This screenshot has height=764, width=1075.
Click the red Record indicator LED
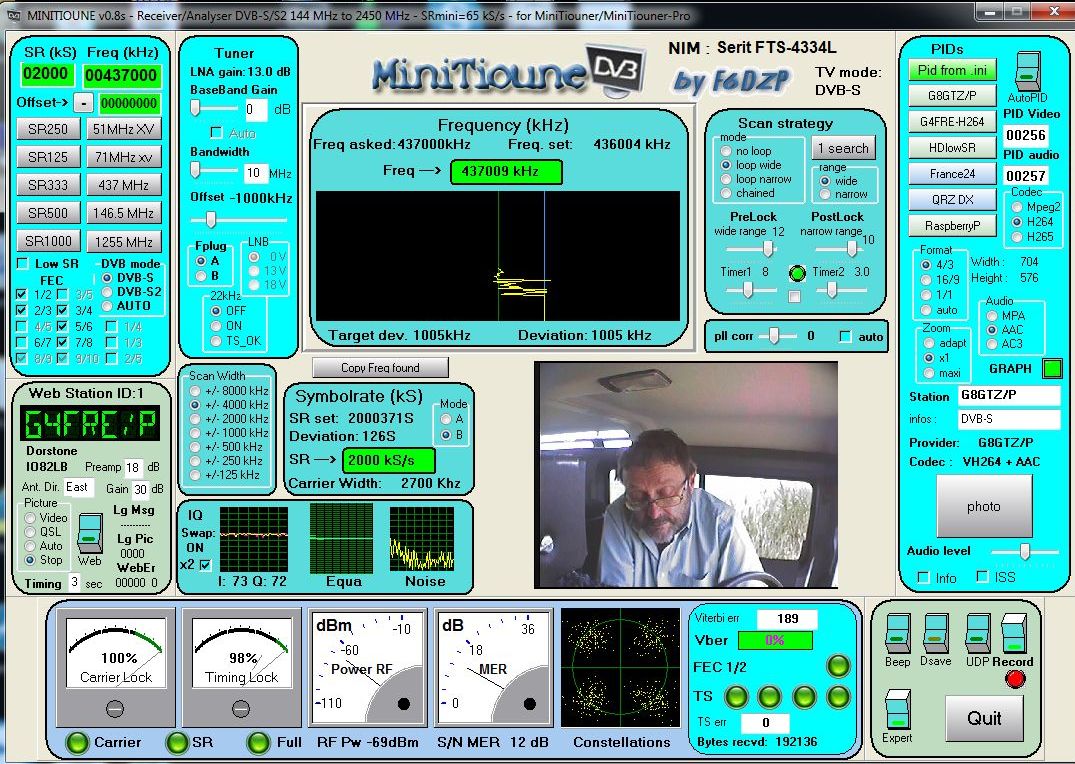(1015, 679)
